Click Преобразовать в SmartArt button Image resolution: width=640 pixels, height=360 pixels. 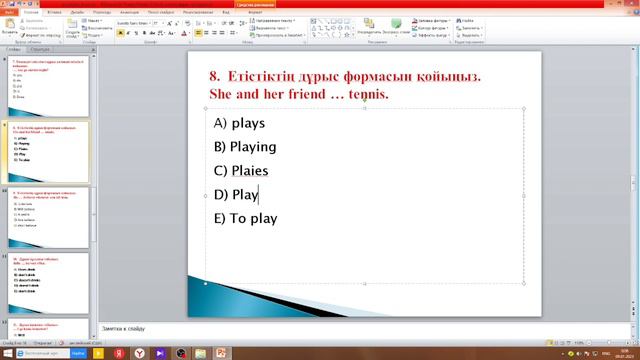tap(278, 36)
